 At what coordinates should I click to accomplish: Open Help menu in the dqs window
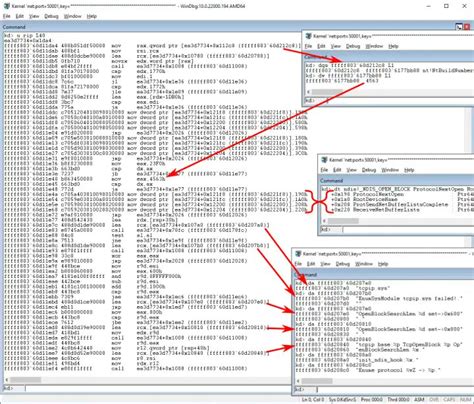393,46
